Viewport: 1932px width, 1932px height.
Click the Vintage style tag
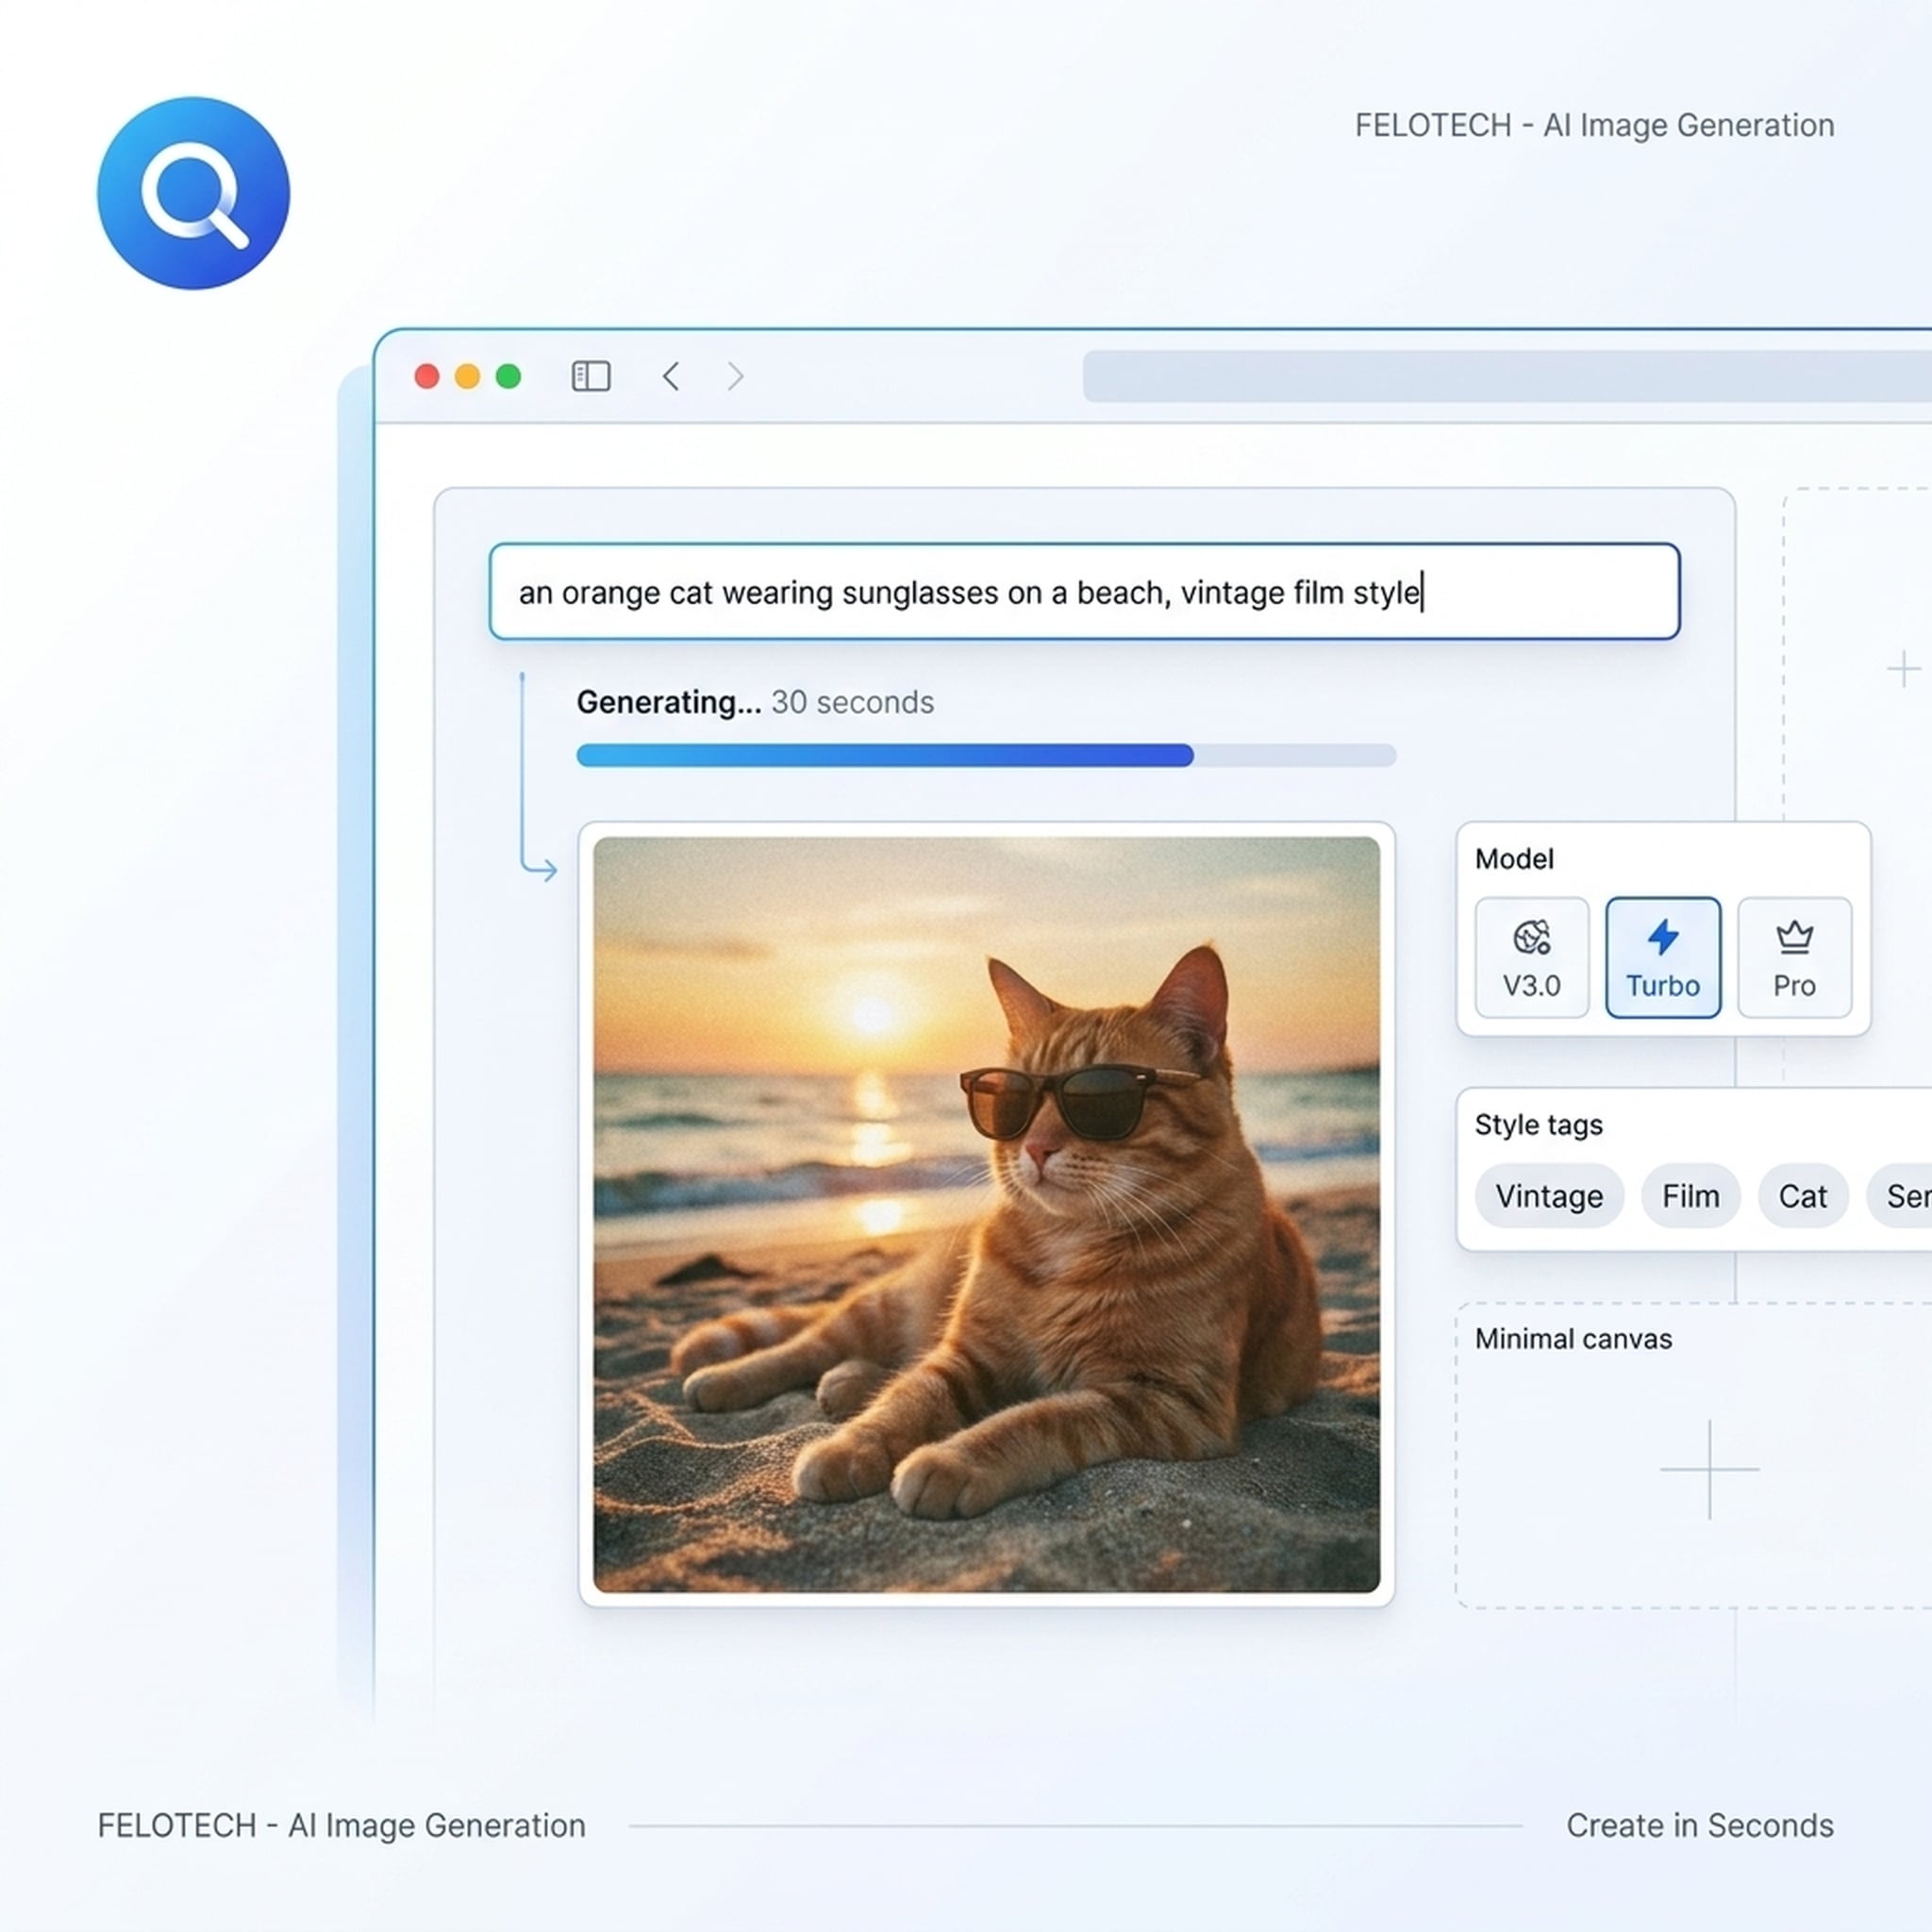point(1549,1196)
